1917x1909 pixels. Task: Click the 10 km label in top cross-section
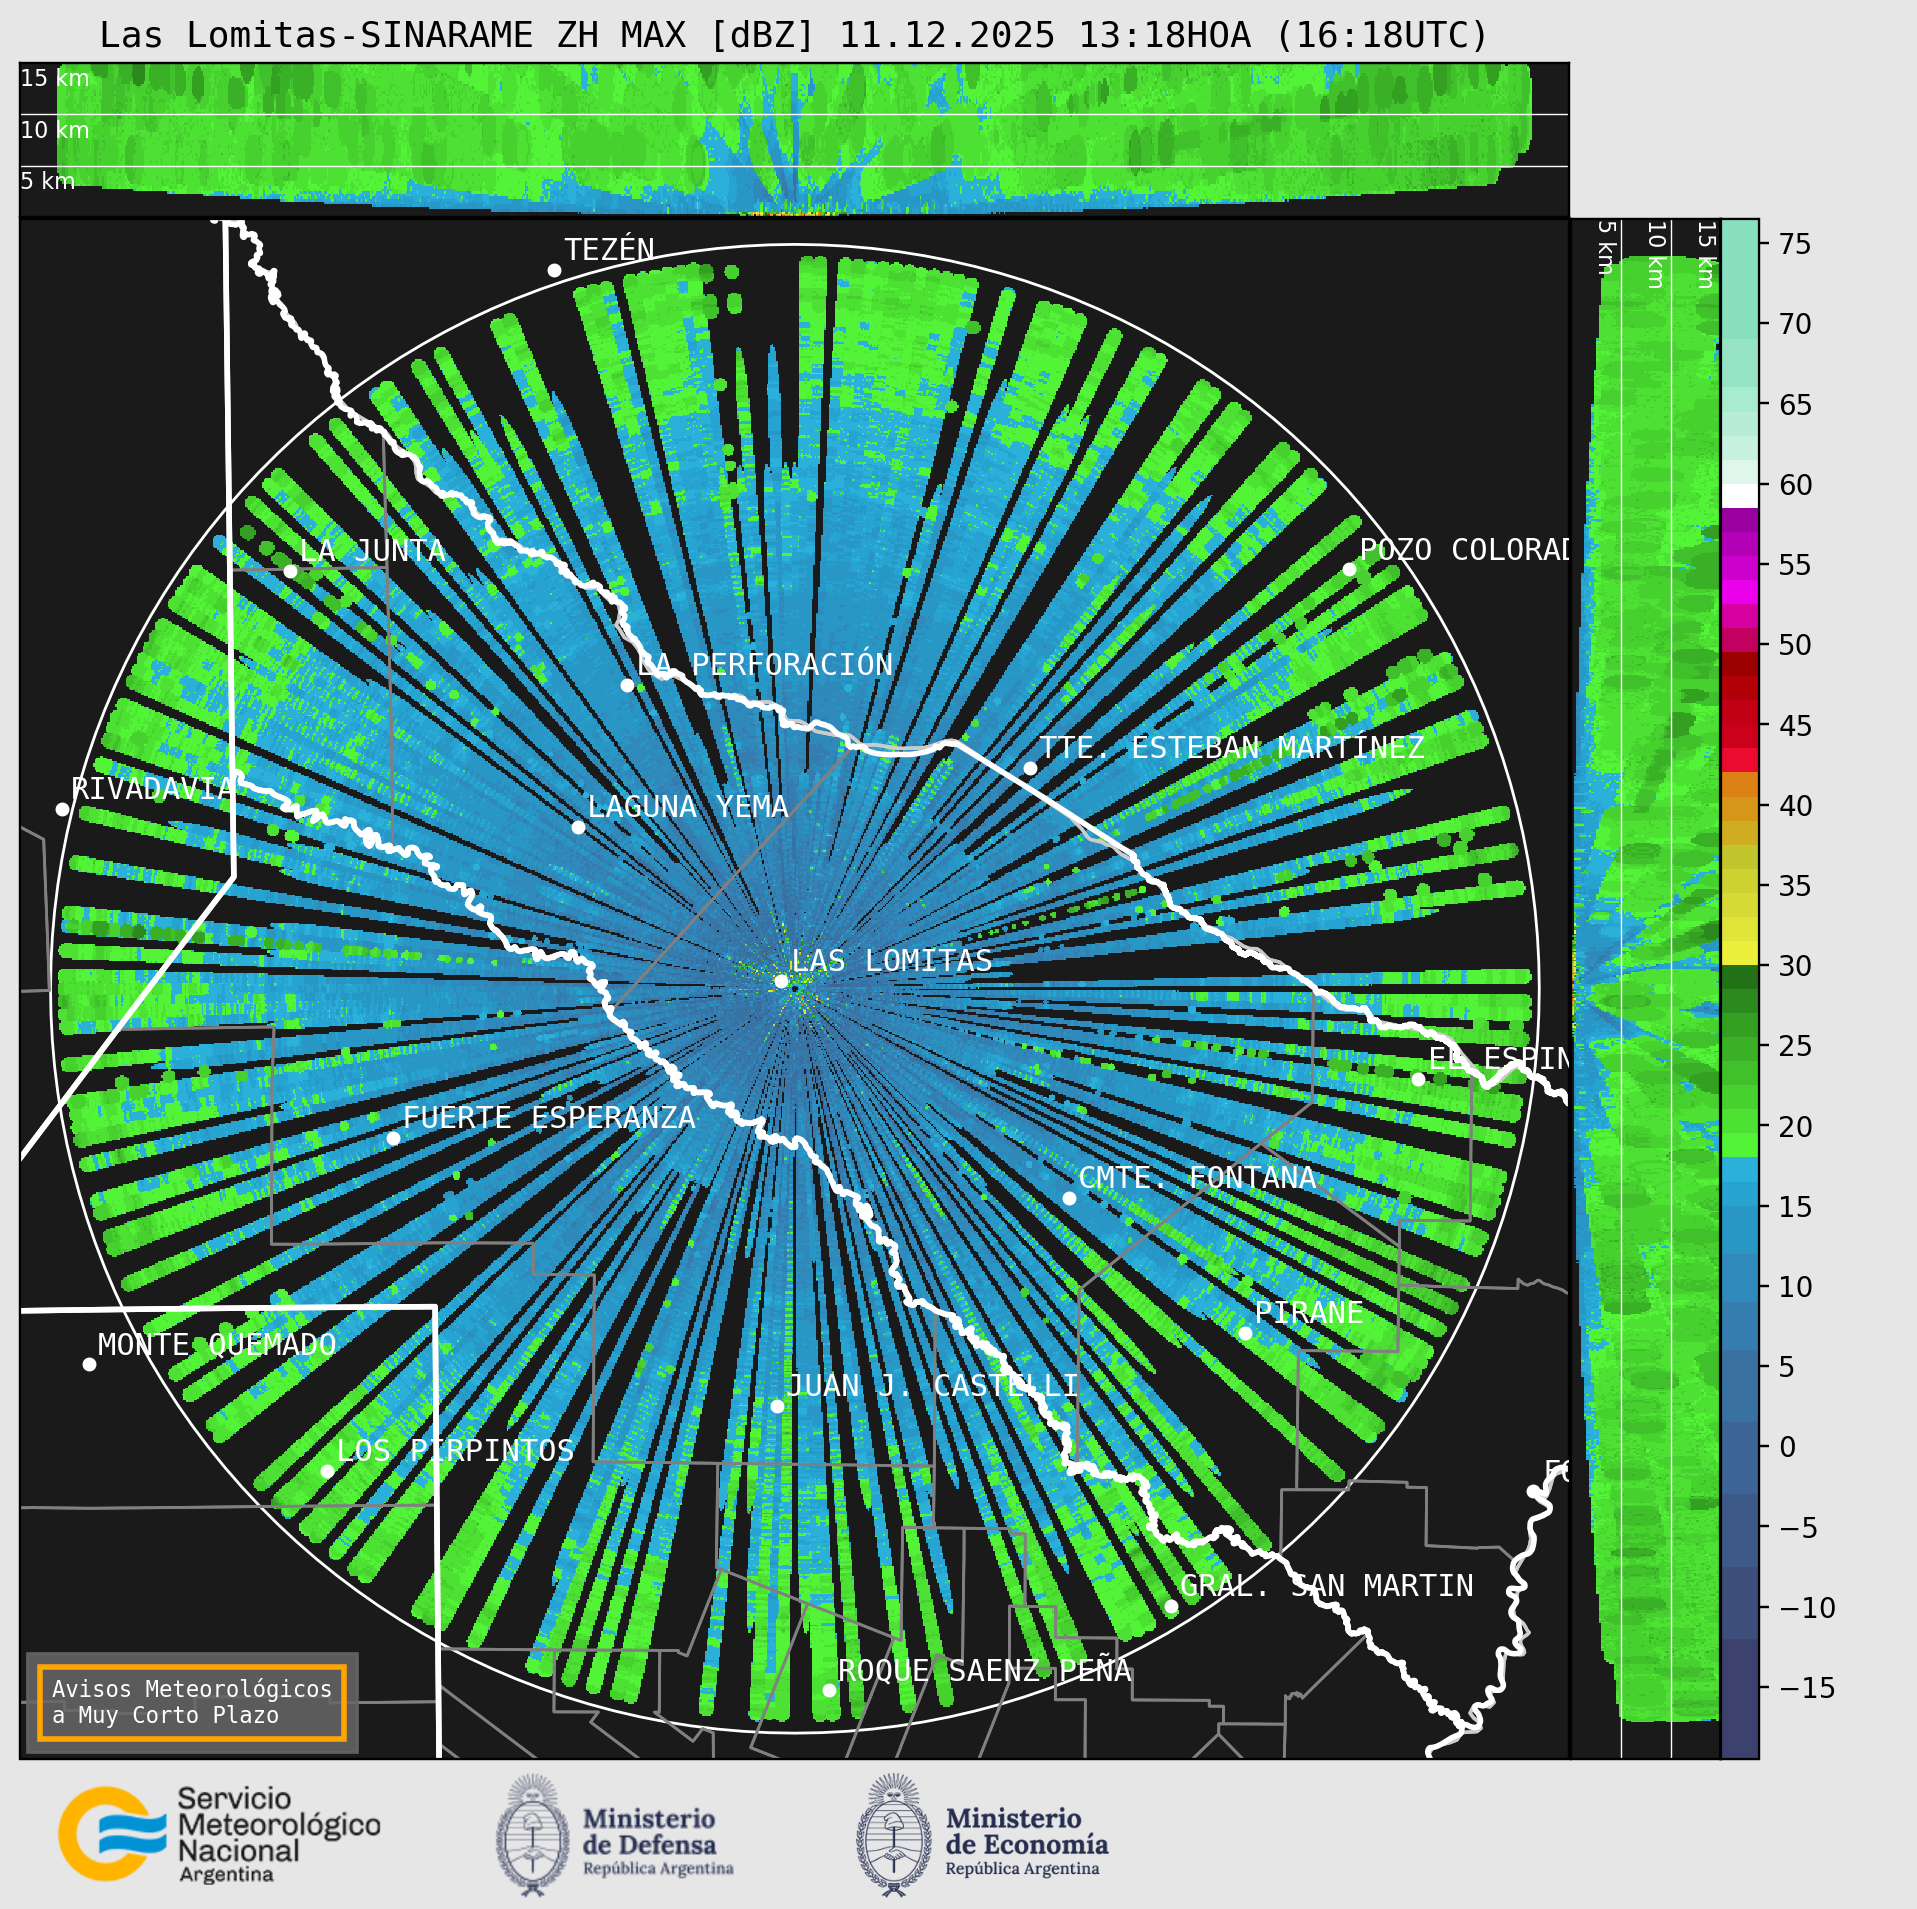coord(55,130)
